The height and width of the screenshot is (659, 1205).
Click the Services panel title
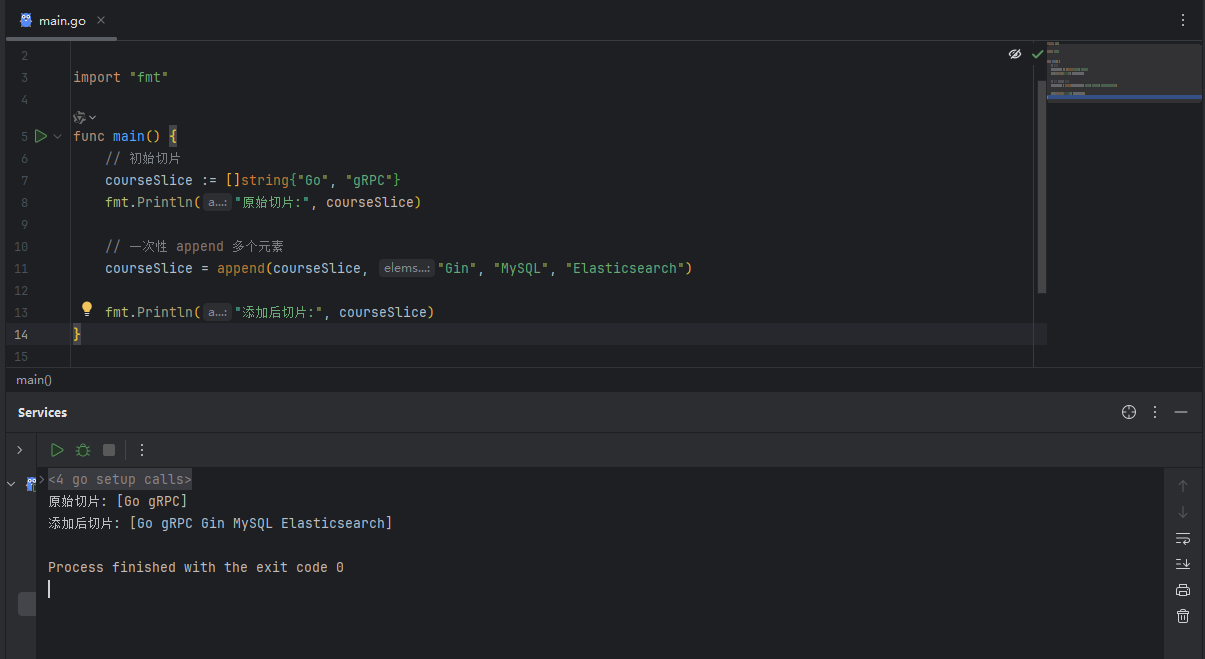43,412
